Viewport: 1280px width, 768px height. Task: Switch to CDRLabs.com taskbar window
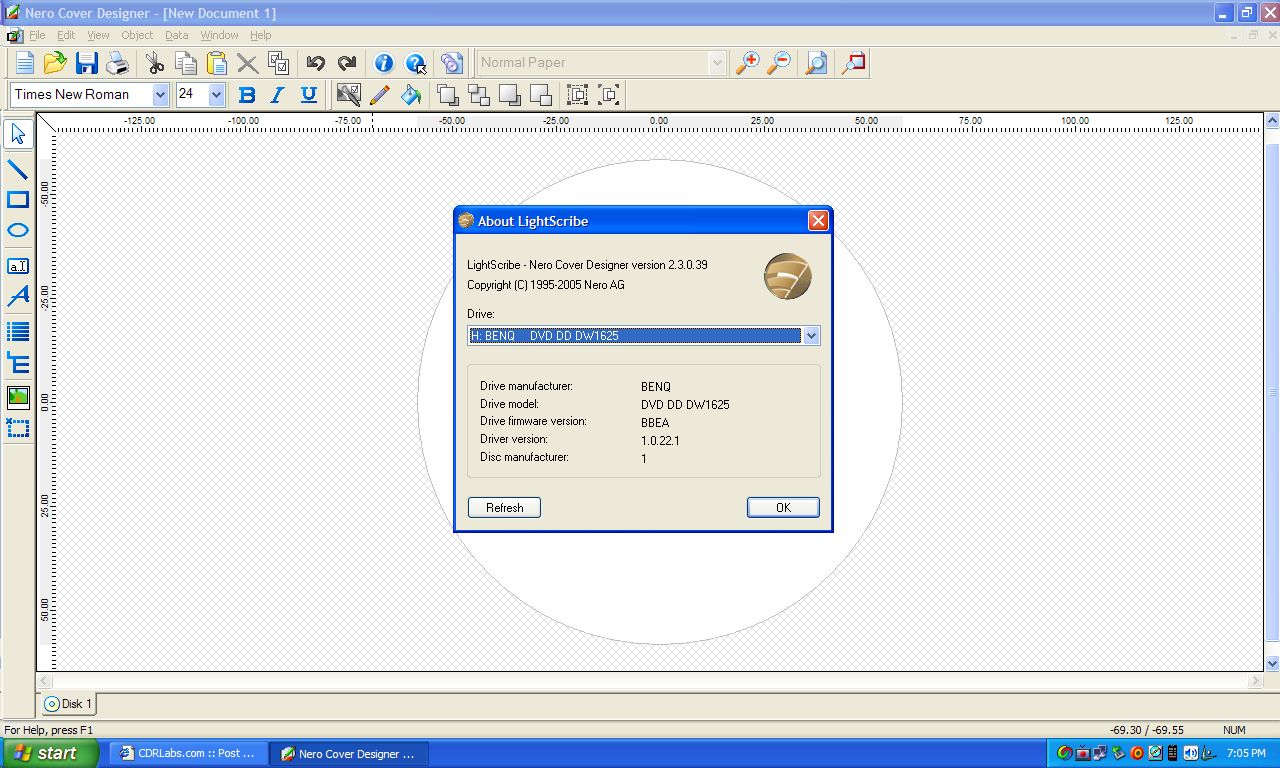188,754
